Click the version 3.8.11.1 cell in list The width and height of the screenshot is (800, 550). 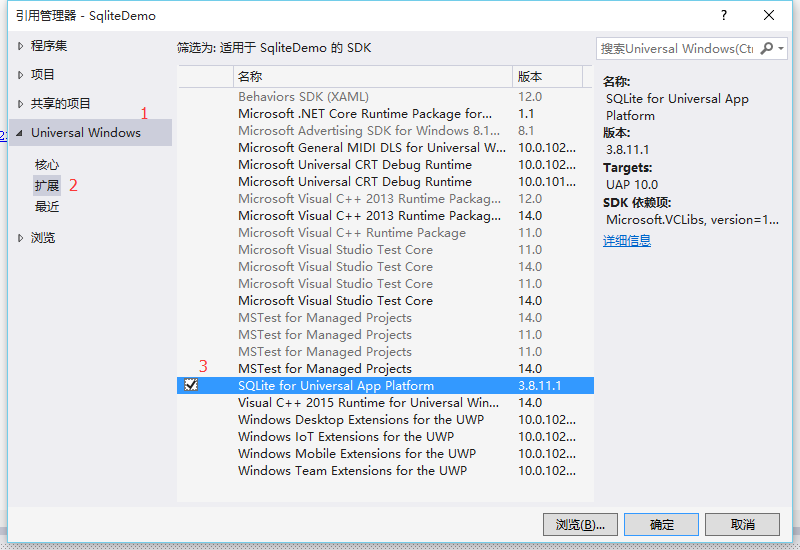pyautogui.click(x=539, y=386)
